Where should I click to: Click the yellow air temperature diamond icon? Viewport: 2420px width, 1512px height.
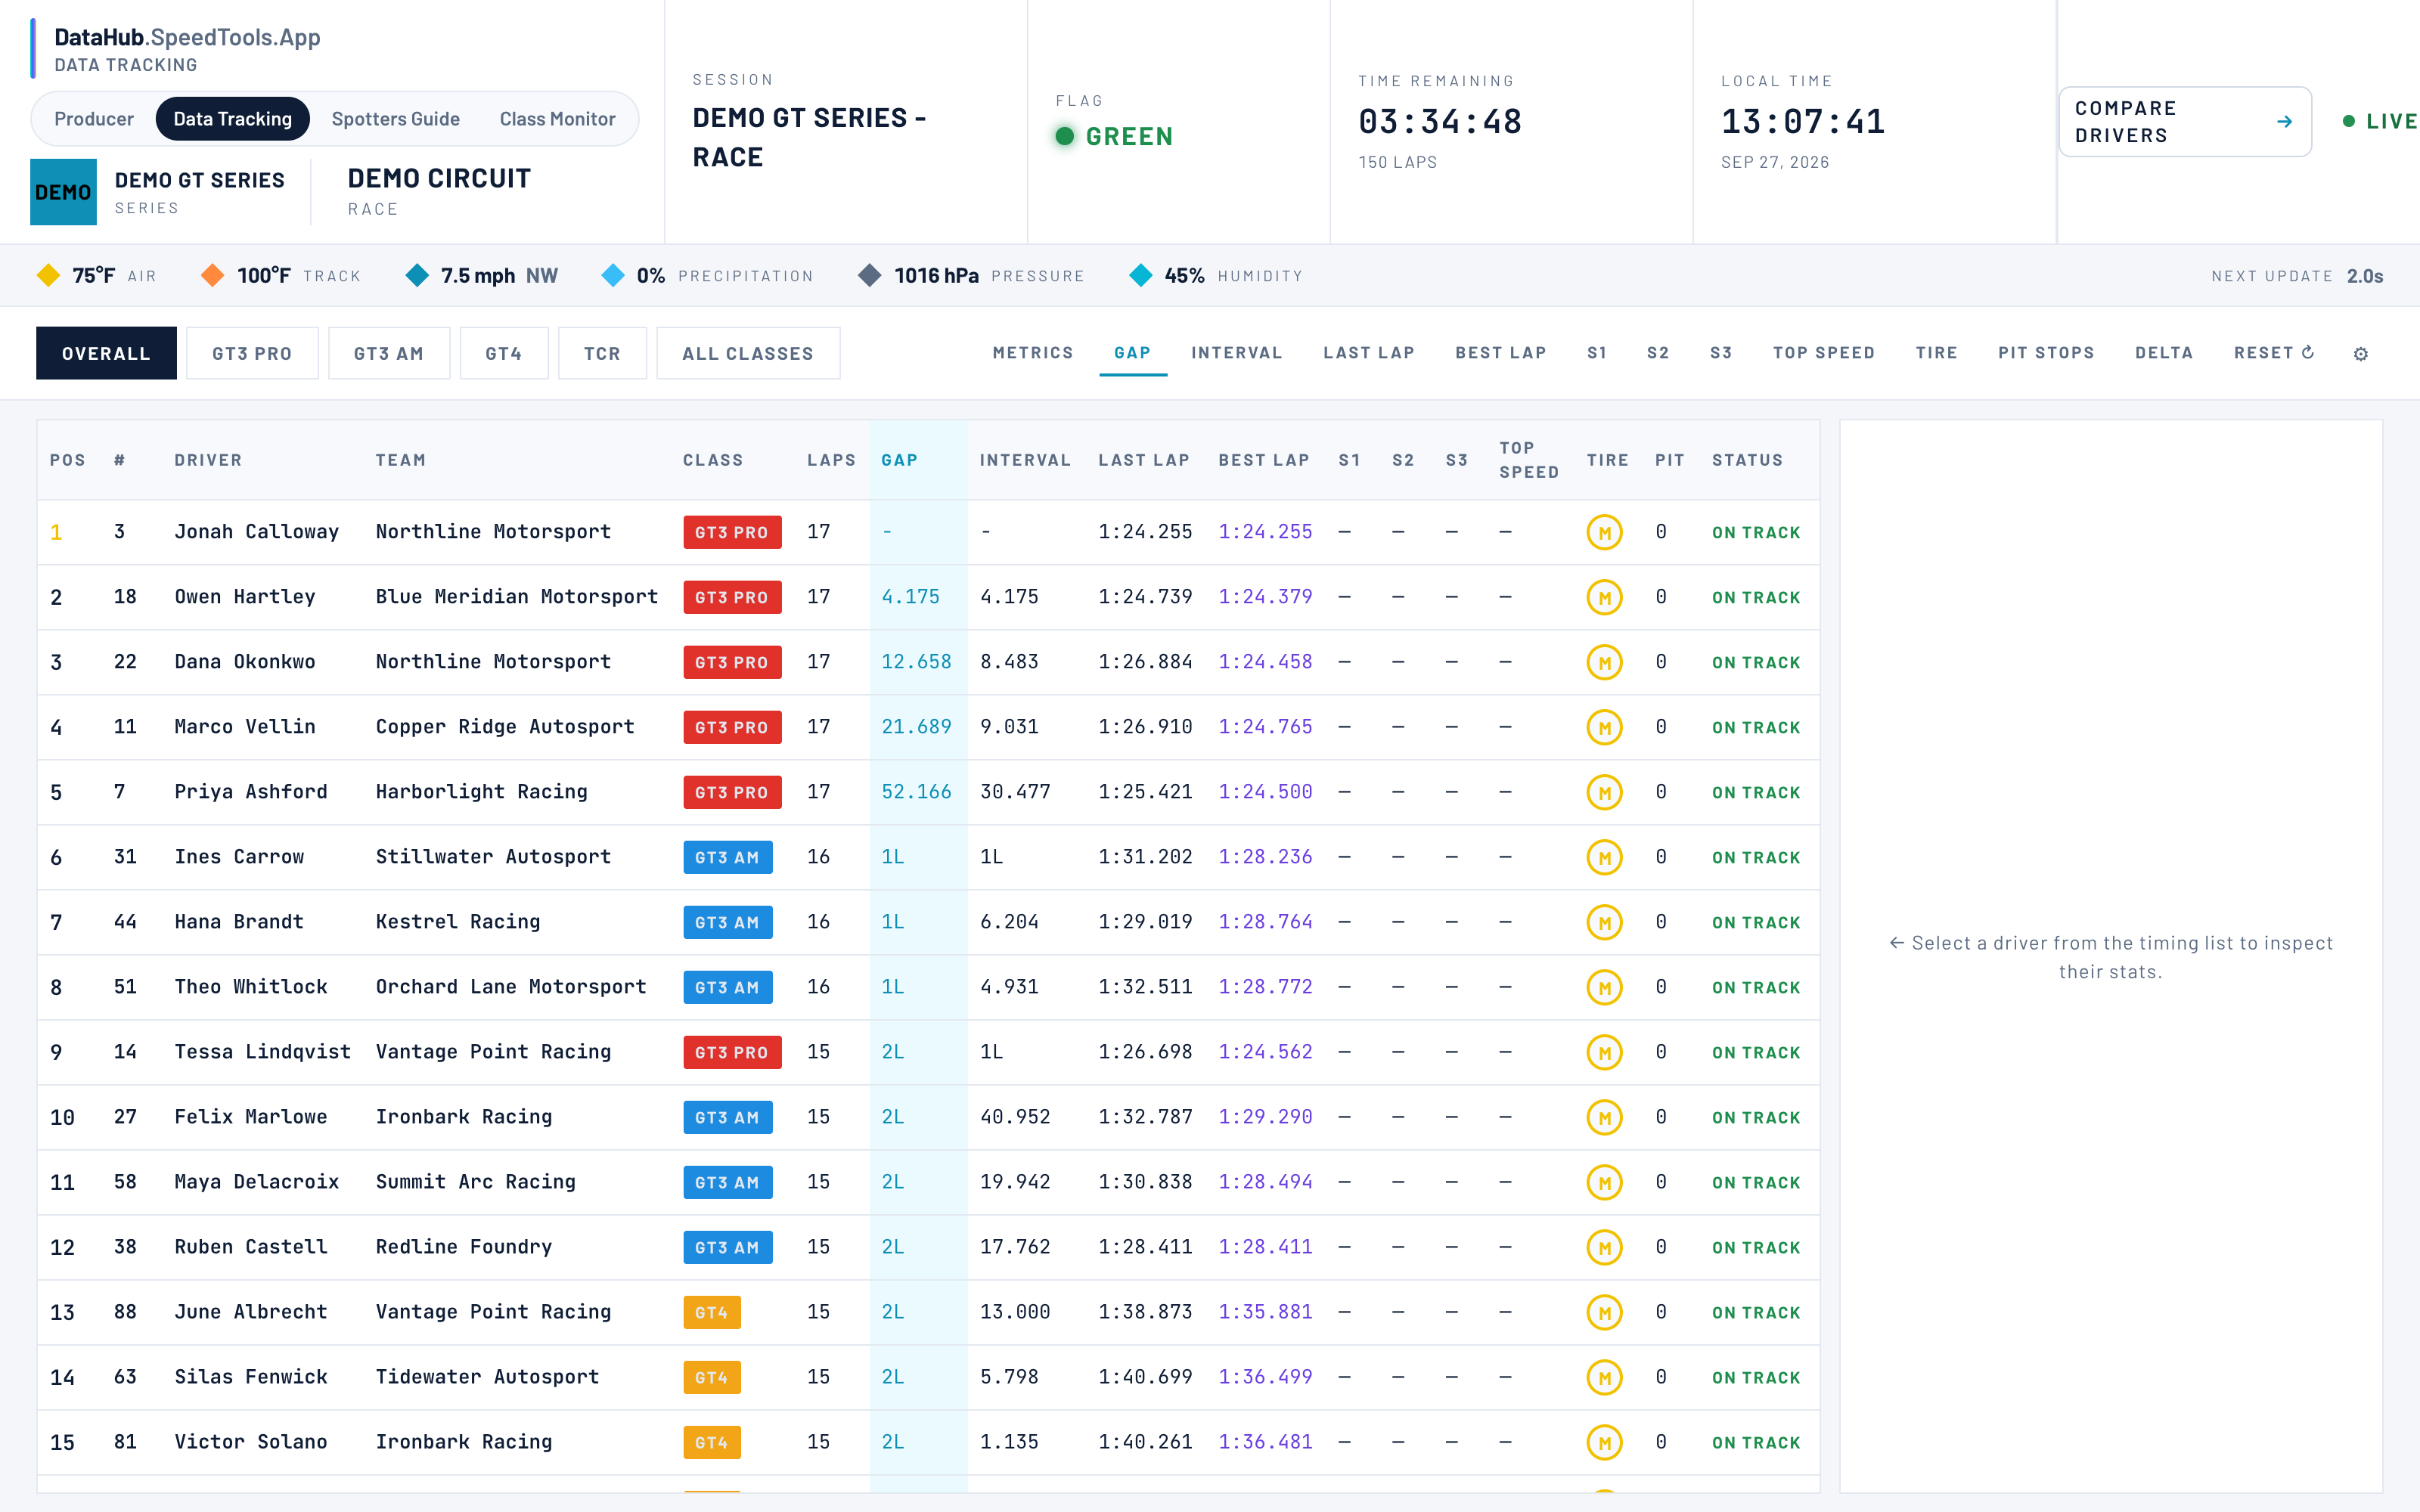coord(48,275)
